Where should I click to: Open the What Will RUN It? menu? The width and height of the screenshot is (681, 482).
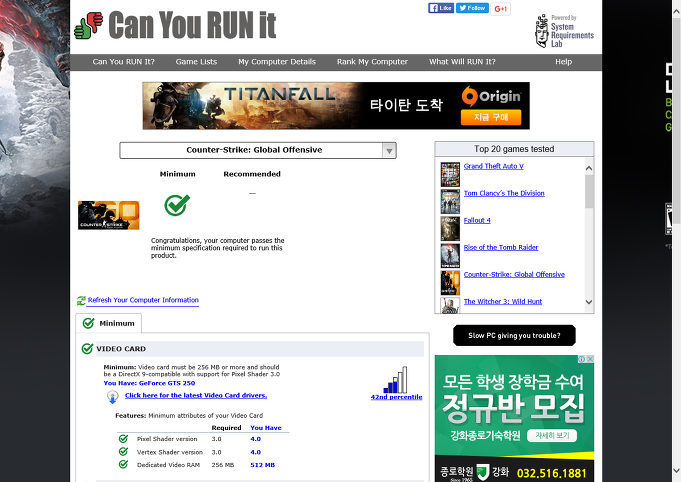462,62
